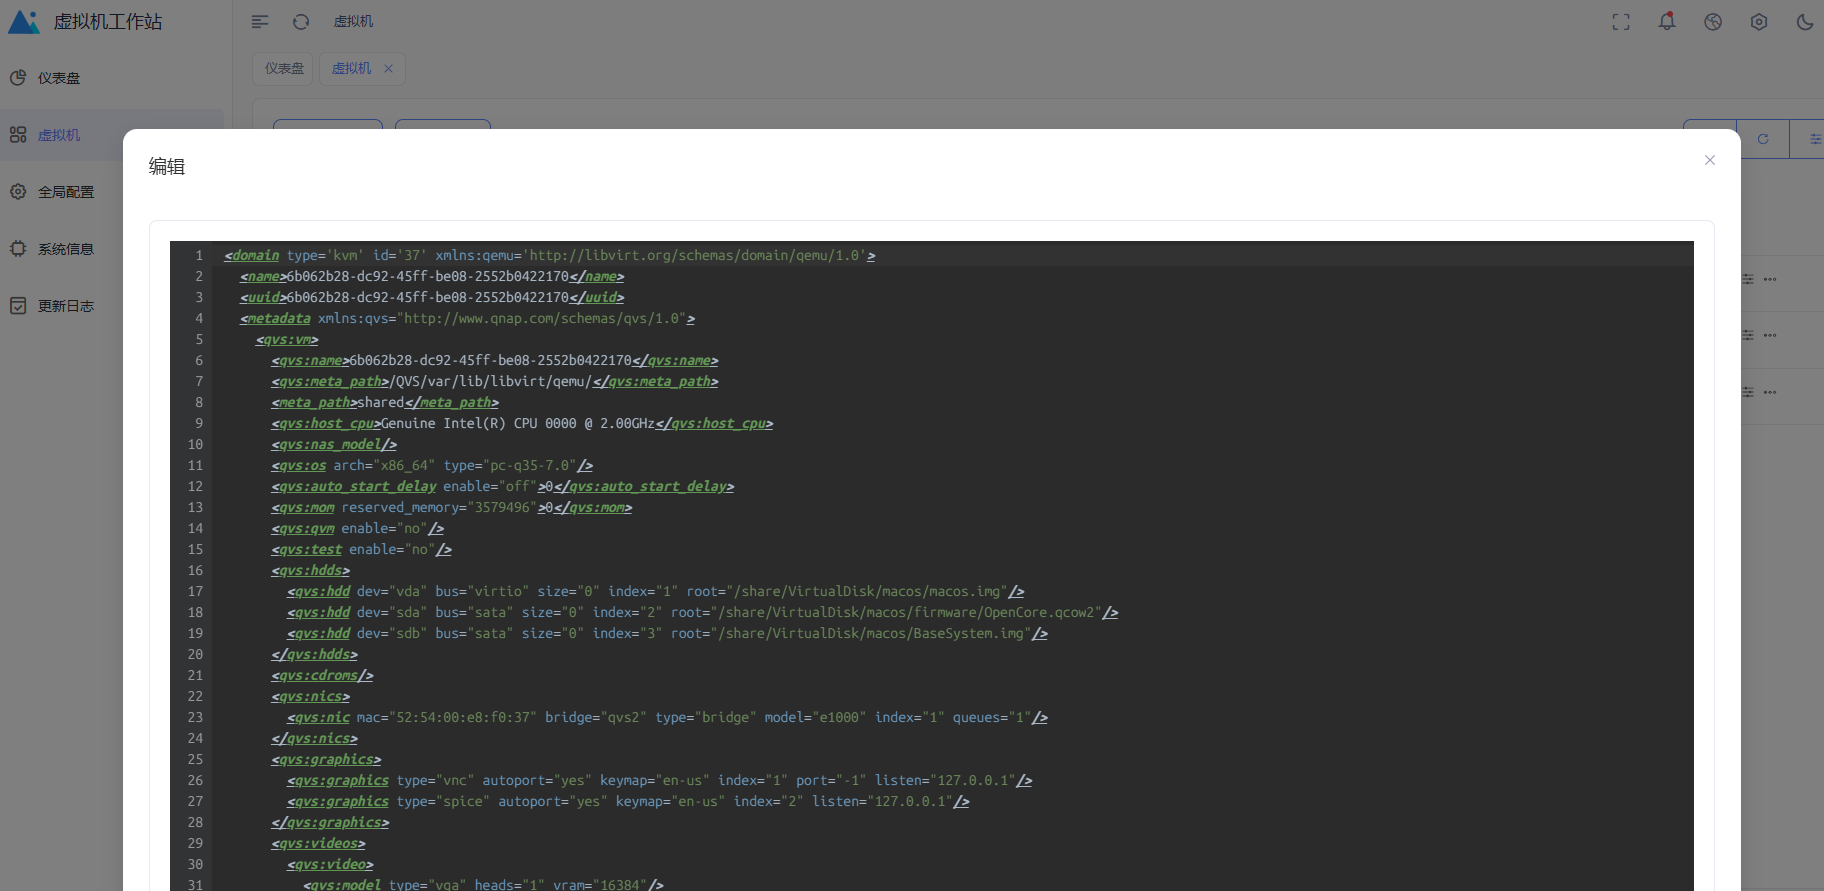This screenshot has width=1824, height=891.
Task: Close the 编辑 dialog with the X
Action: 1709,160
